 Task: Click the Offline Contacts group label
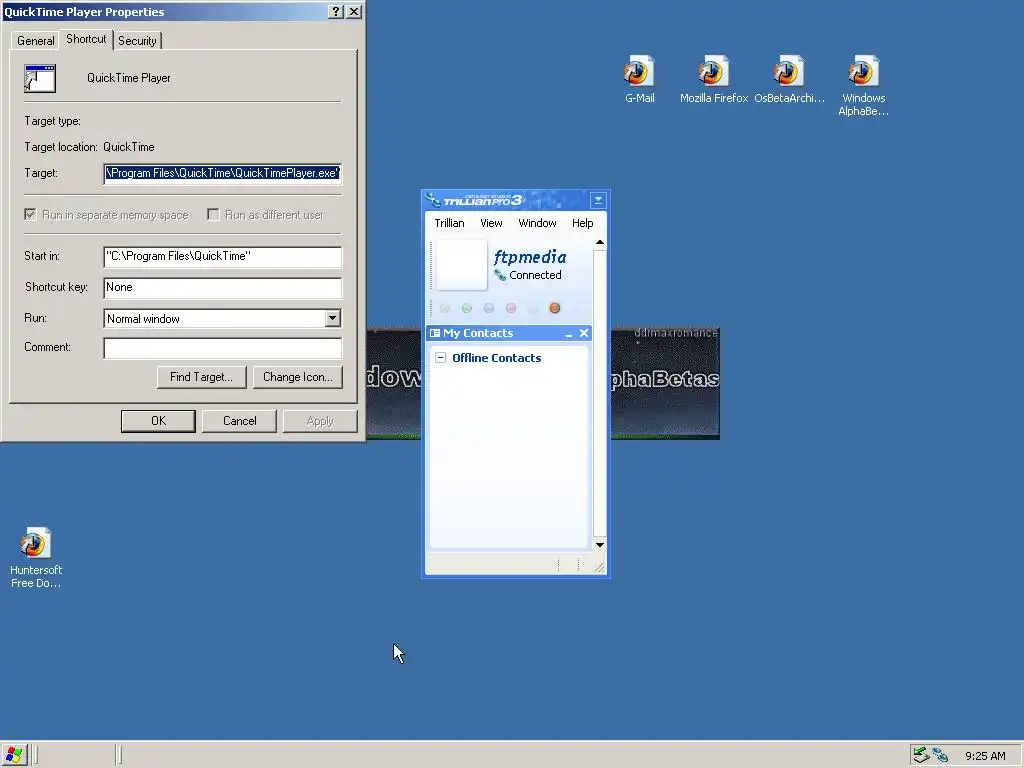tap(496, 358)
